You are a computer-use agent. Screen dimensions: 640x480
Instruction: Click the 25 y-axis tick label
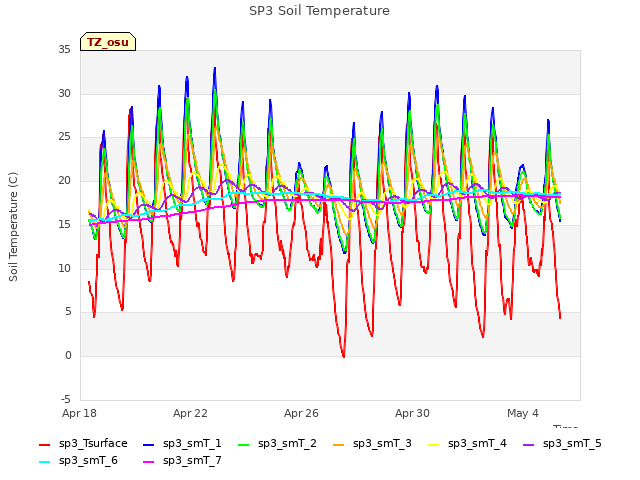coord(64,137)
